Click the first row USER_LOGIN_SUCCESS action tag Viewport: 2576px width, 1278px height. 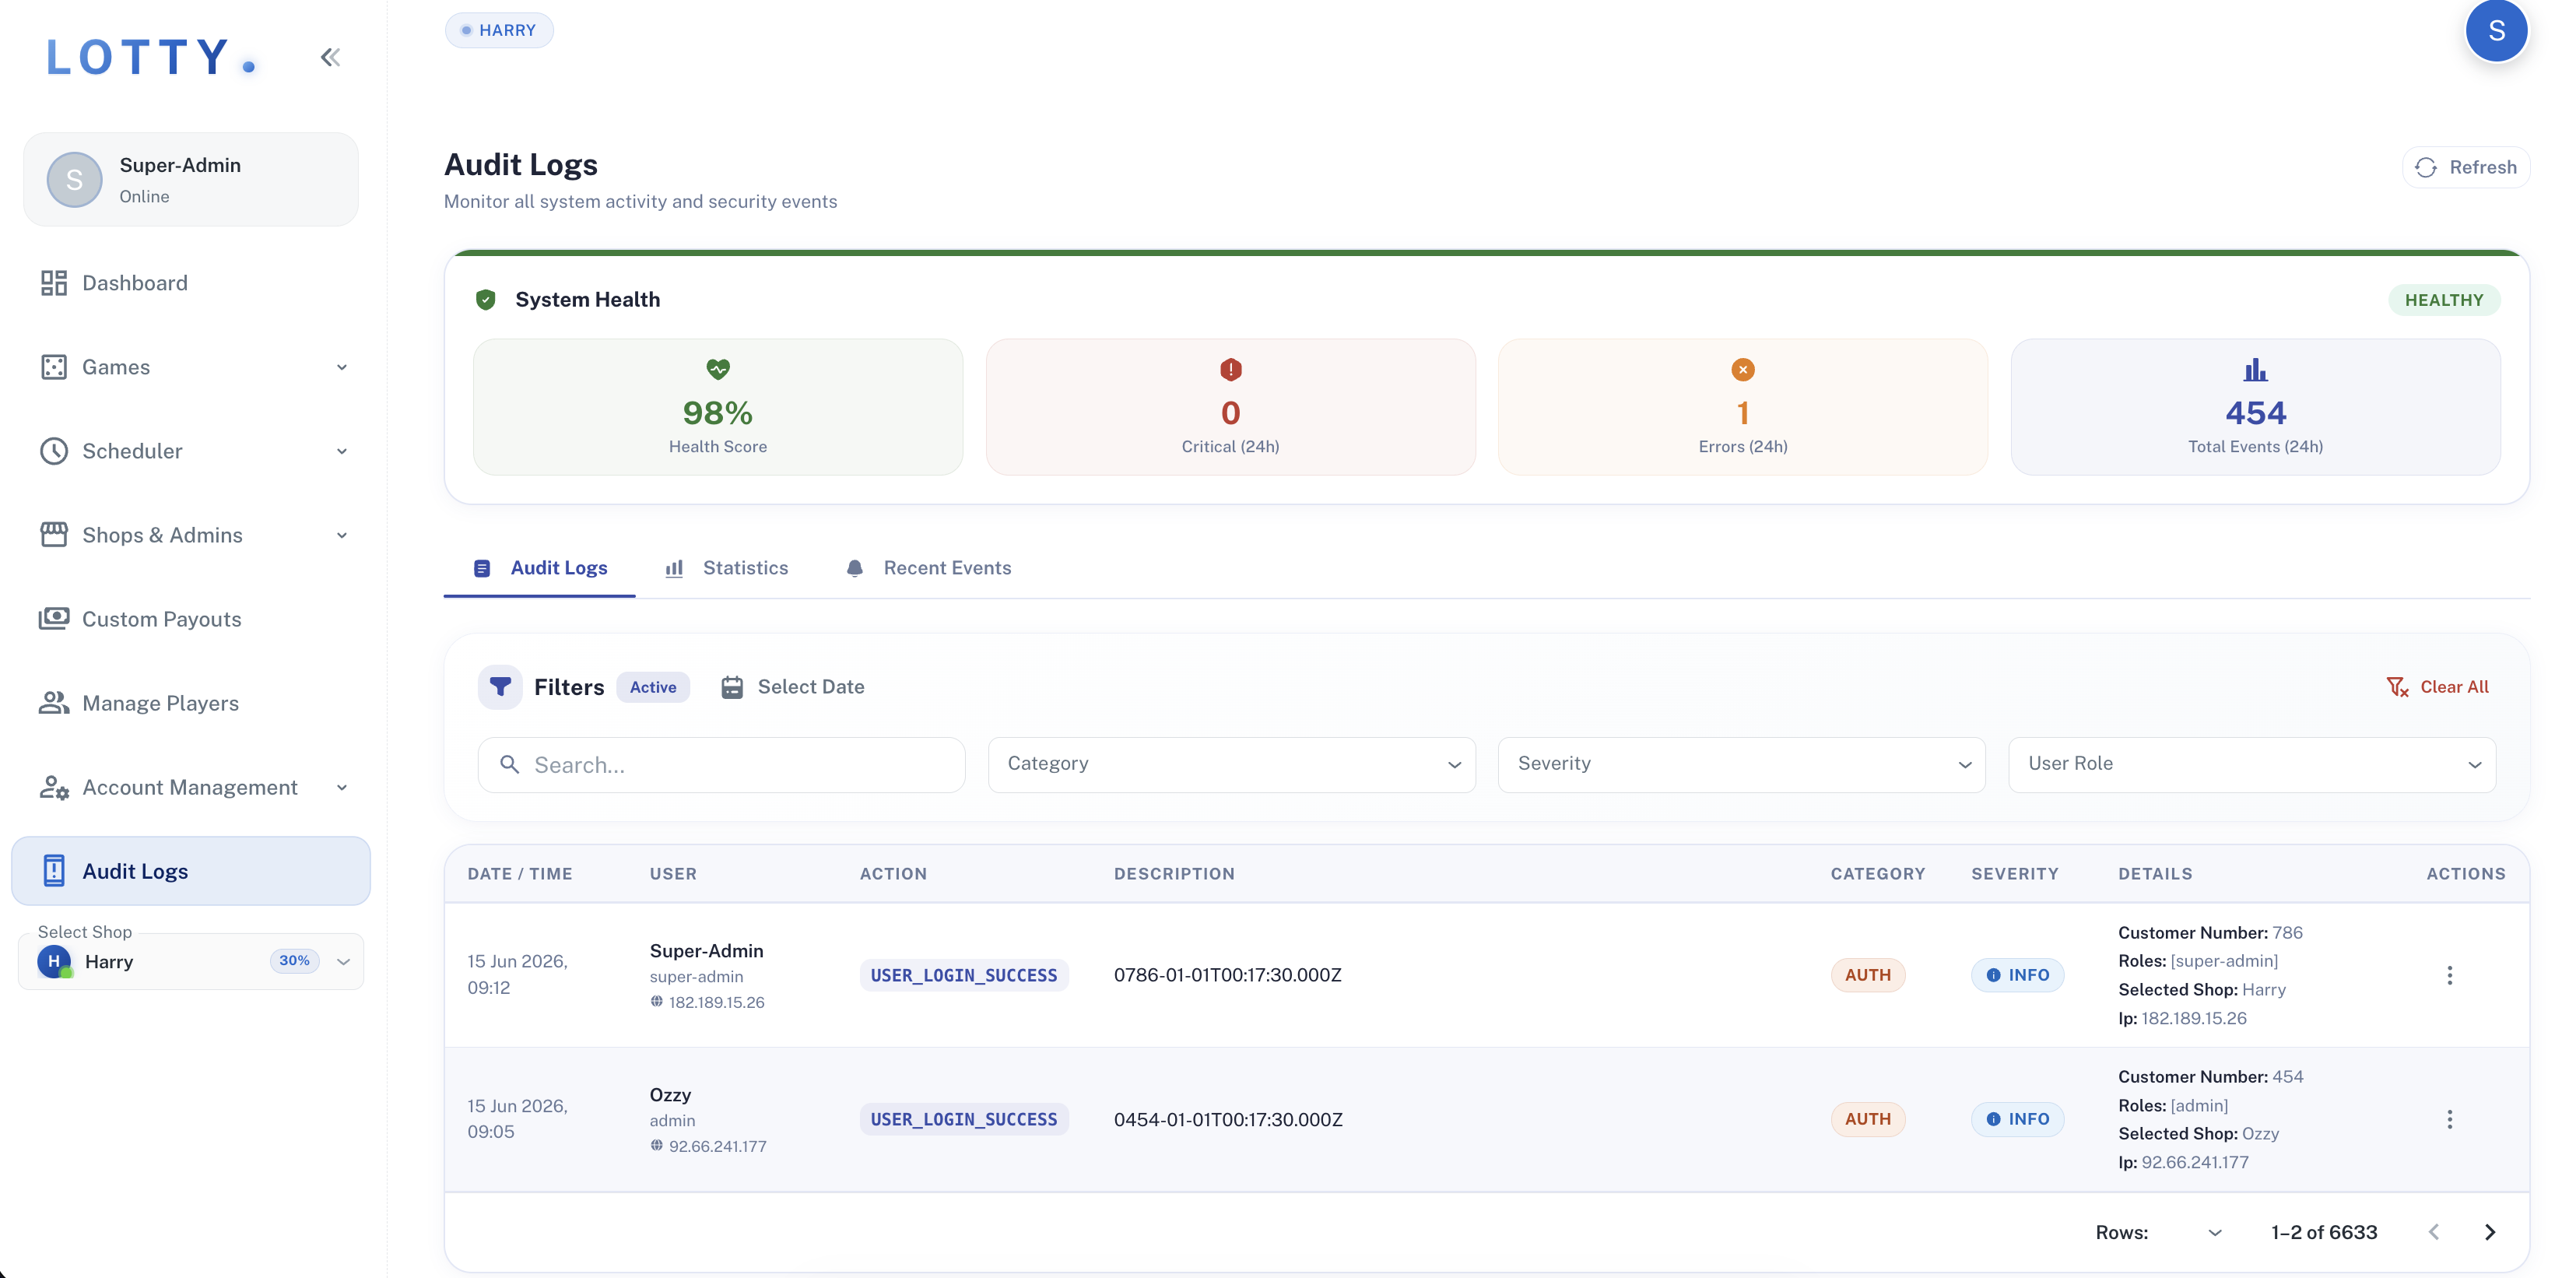(x=963, y=975)
